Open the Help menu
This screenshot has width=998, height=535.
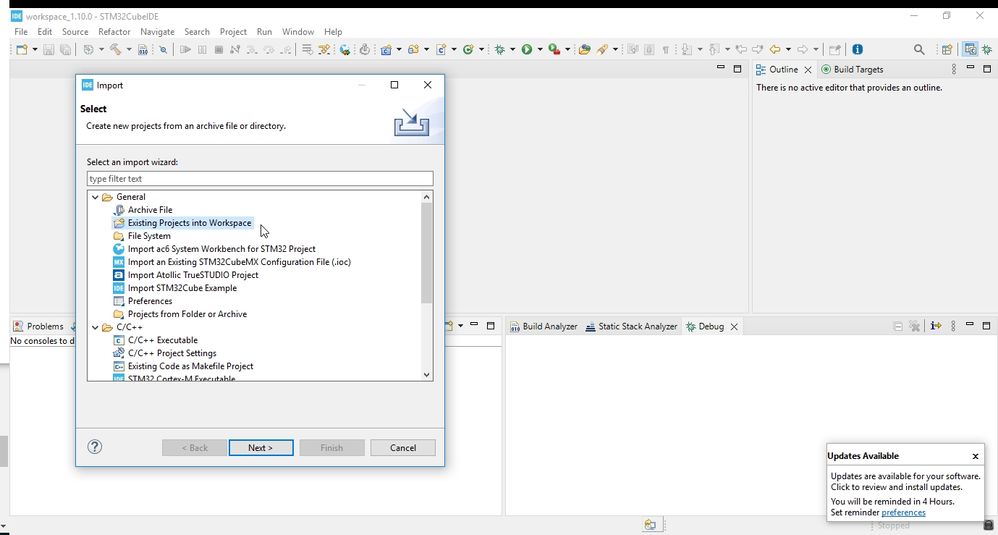click(x=333, y=32)
